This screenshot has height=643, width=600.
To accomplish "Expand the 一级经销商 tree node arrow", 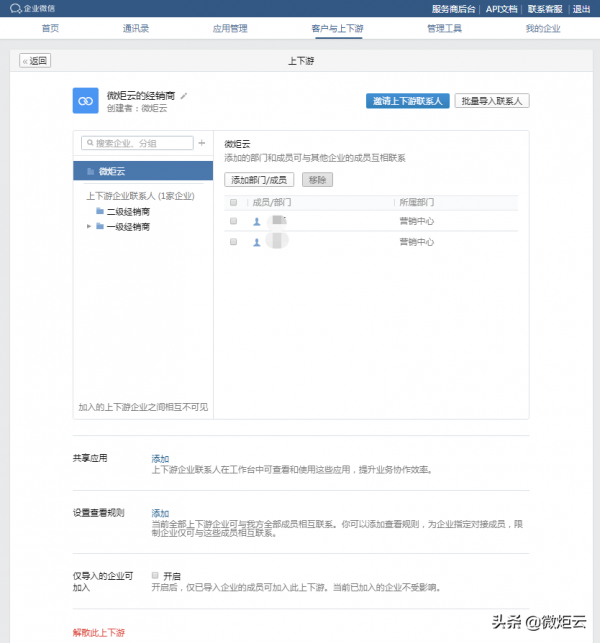I will pyautogui.click(x=89, y=226).
